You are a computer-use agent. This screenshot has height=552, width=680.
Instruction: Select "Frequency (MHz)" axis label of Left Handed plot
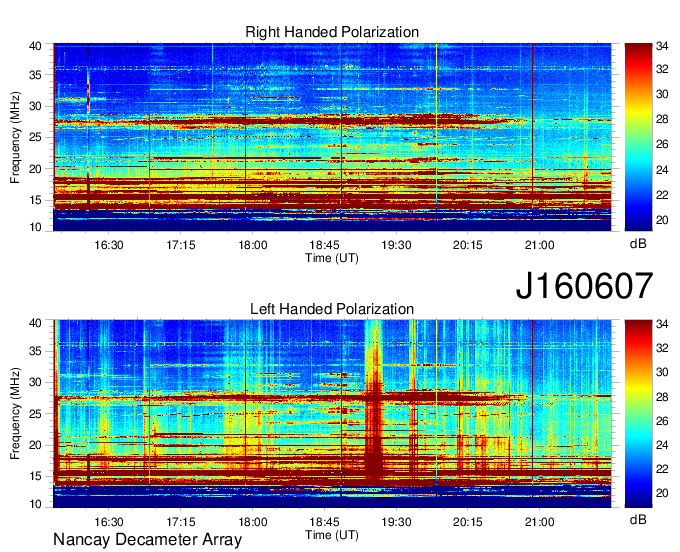click(x=15, y=414)
